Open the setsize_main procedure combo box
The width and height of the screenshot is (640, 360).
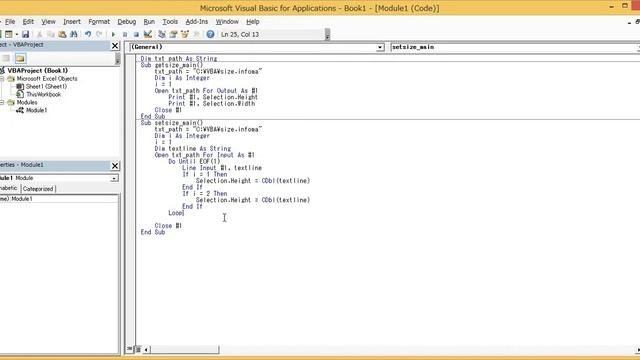515,47
